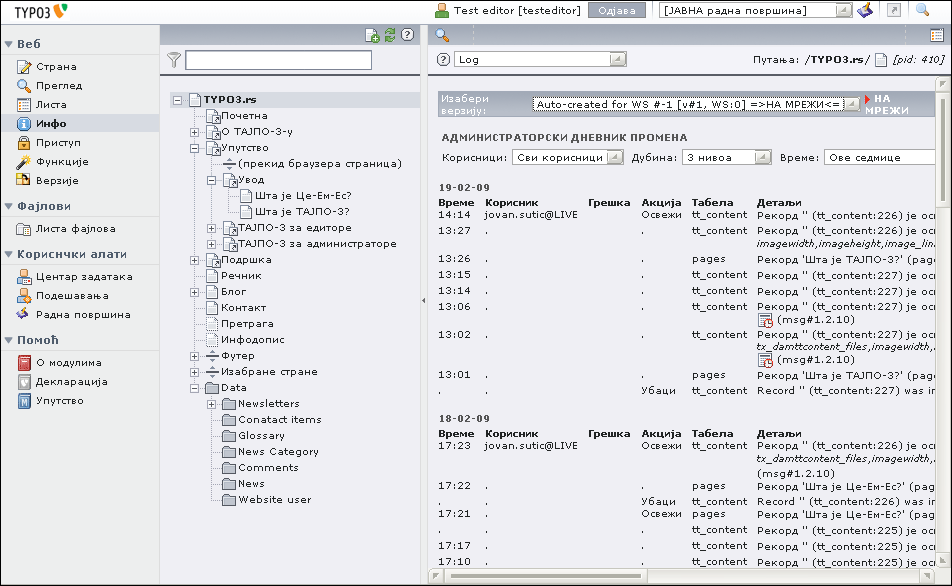Click the TYPO3 logo
Image resolution: width=952 pixels, height=586 pixels.
(41, 11)
